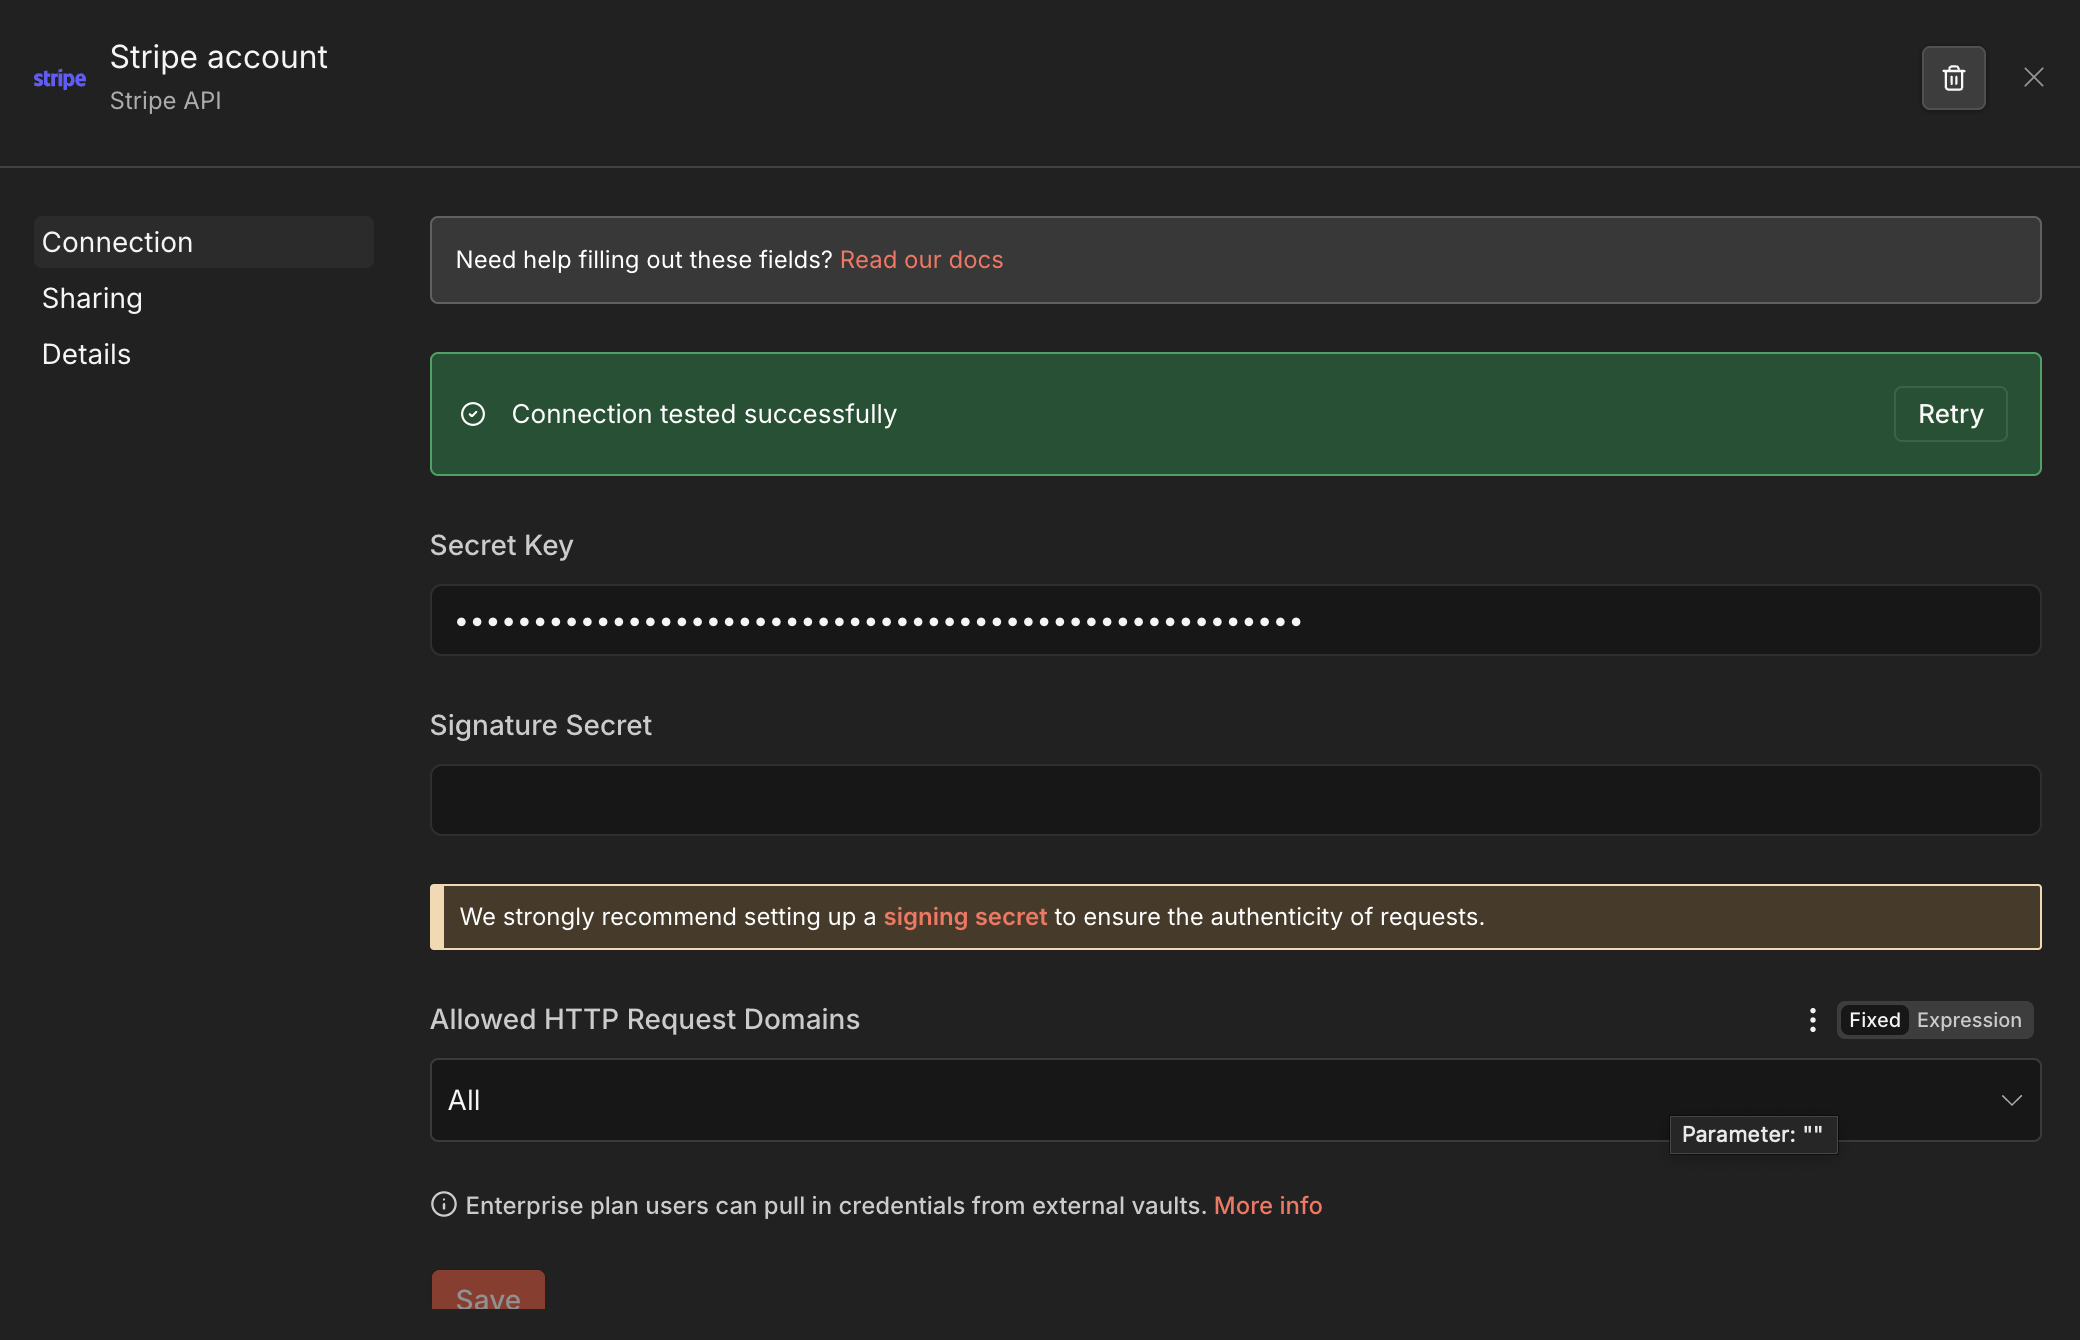Save the credential
The height and width of the screenshot is (1340, 2080).
tap(488, 1292)
